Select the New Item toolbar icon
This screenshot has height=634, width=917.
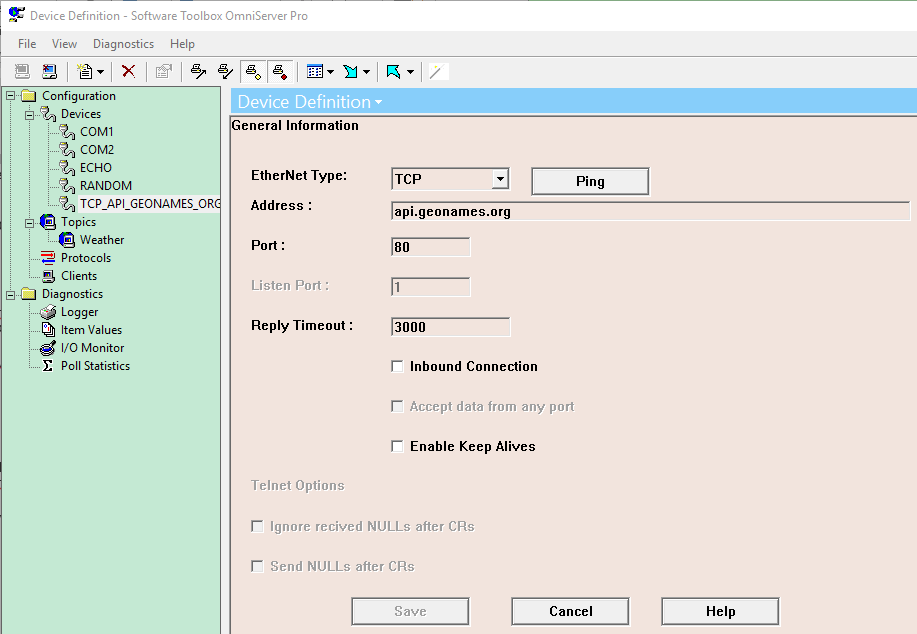(x=84, y=71)
